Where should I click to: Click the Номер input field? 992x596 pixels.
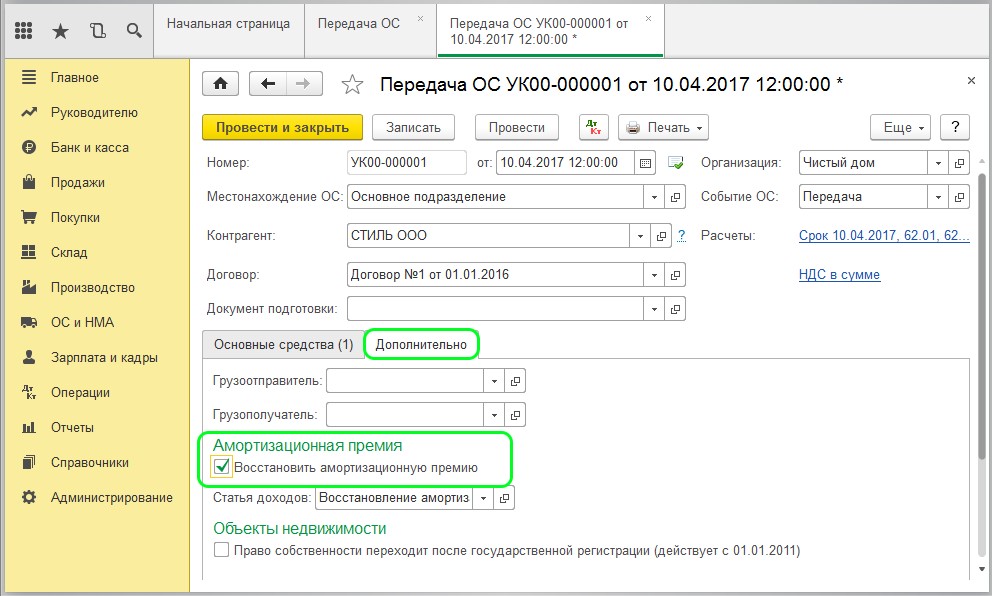tap(405, 162)
